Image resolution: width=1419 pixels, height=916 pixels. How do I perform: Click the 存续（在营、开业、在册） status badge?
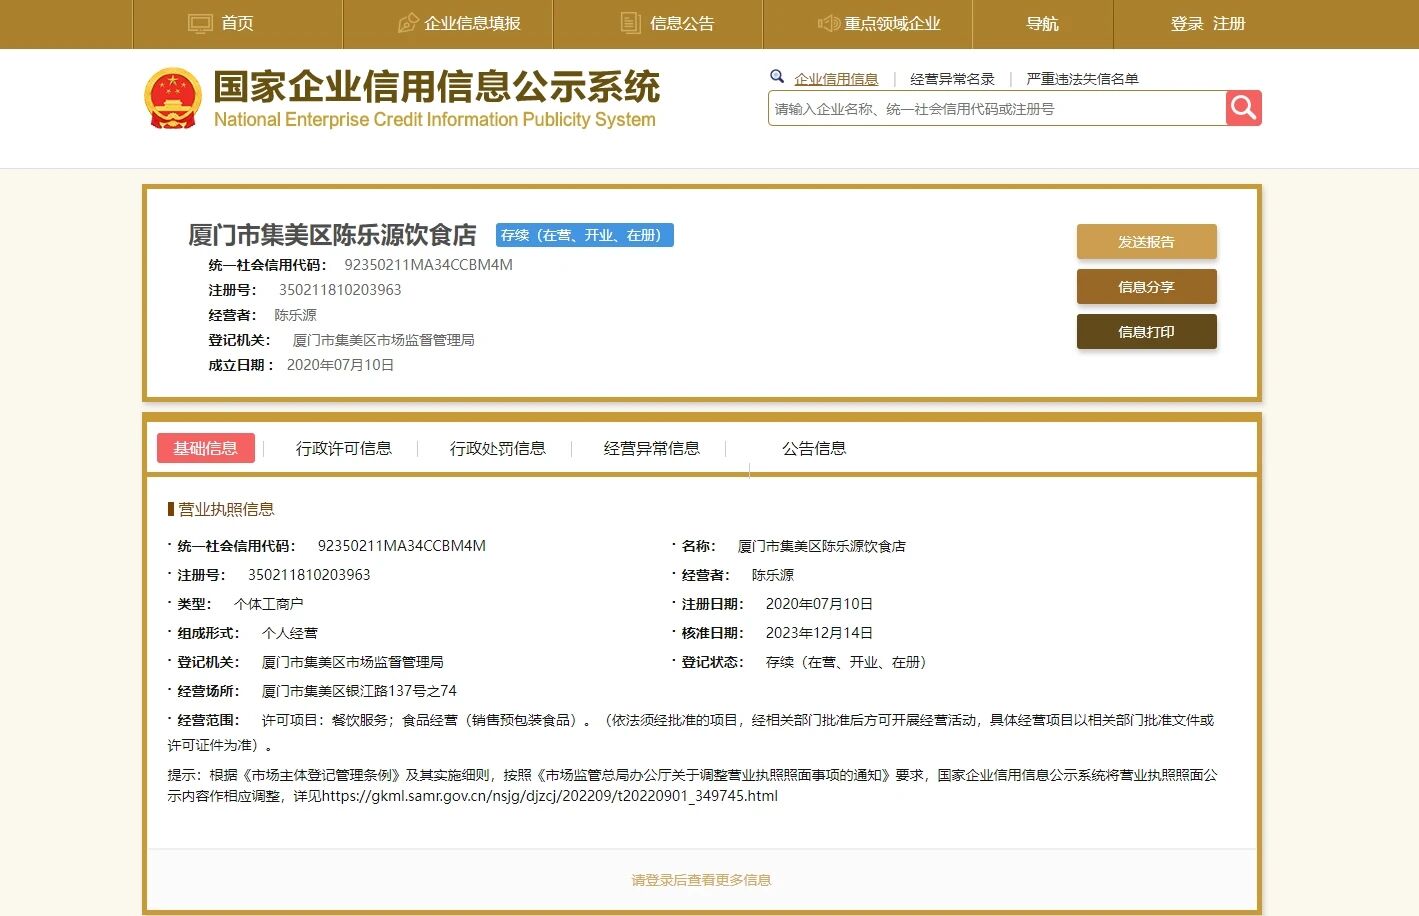pyautogui.click(x=585, y=235)
